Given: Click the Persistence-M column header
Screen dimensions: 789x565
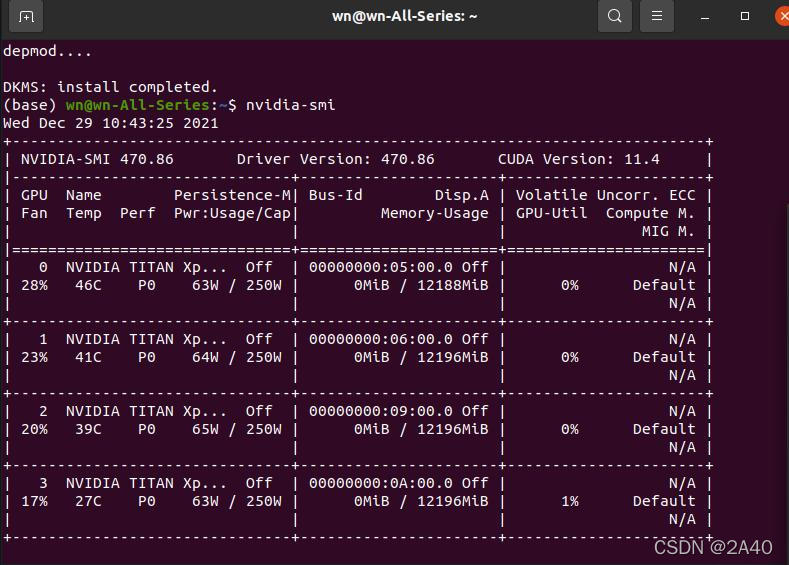Looking at the screenshot, I should 232,195.
